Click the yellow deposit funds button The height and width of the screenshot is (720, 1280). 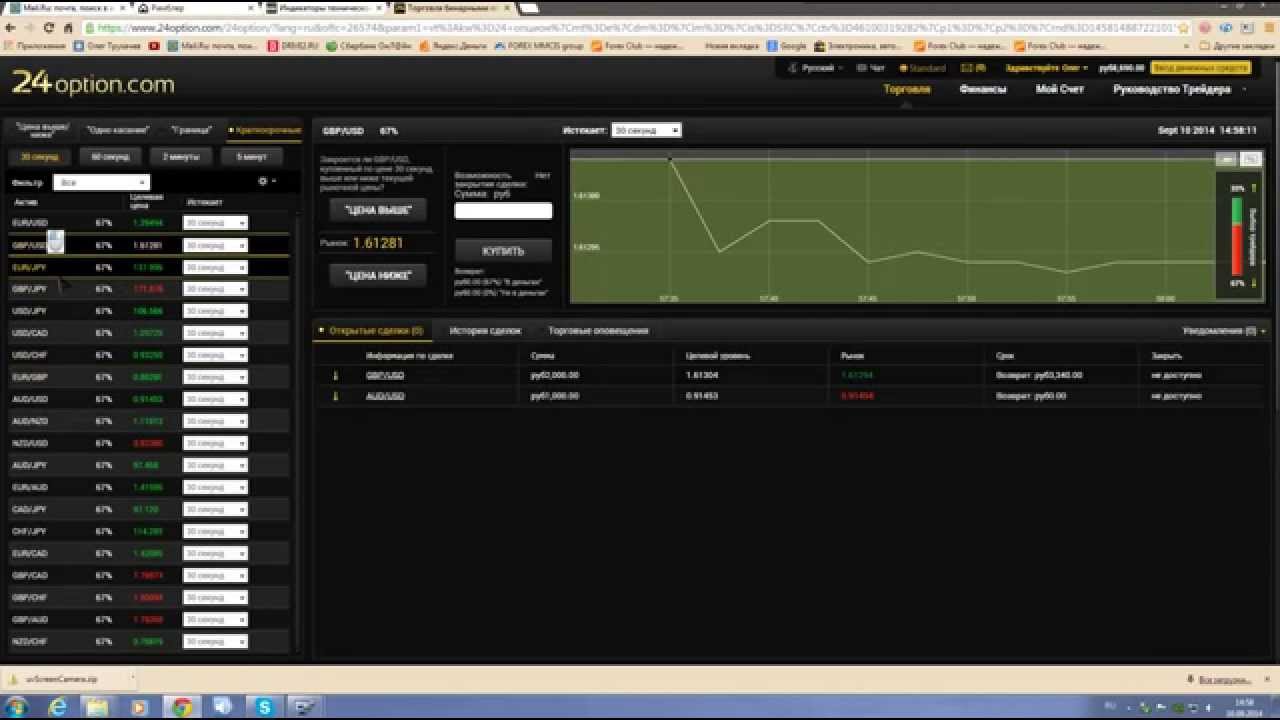(1200, 68)
